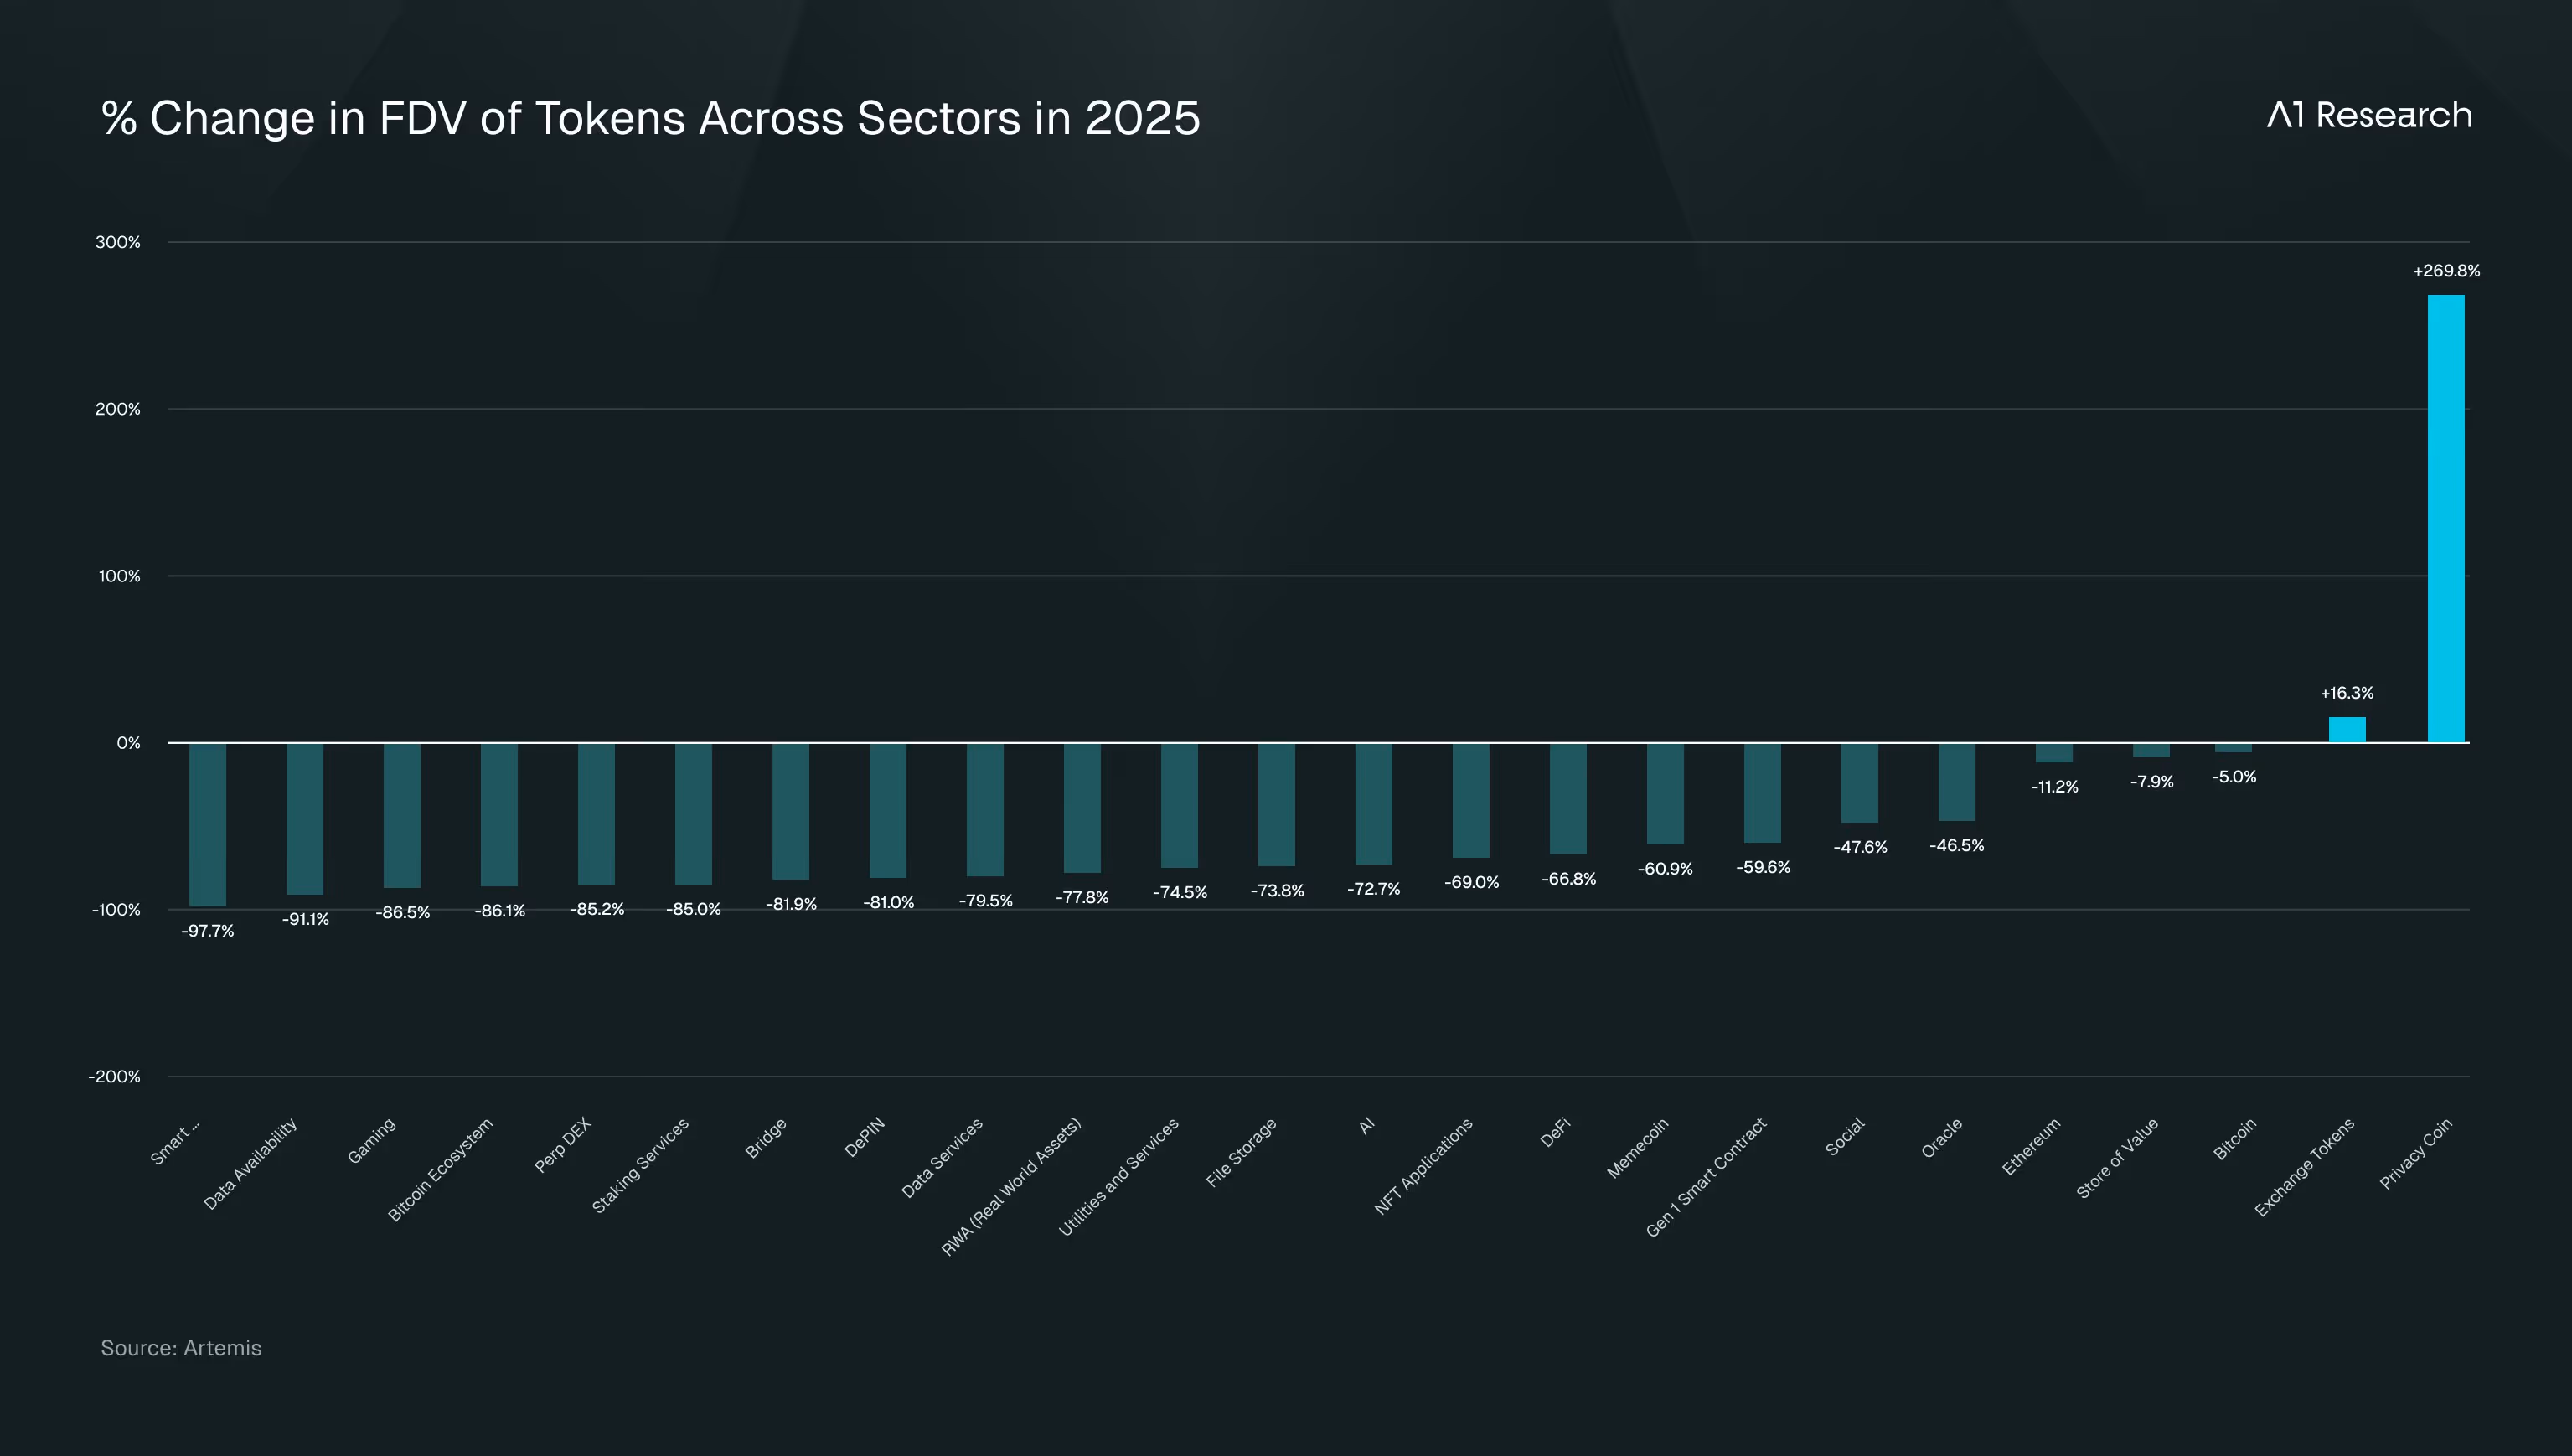Select the Memecoin axis label
Viewport: 2572px width, 1456px height.
[x=1638, y=1148]
